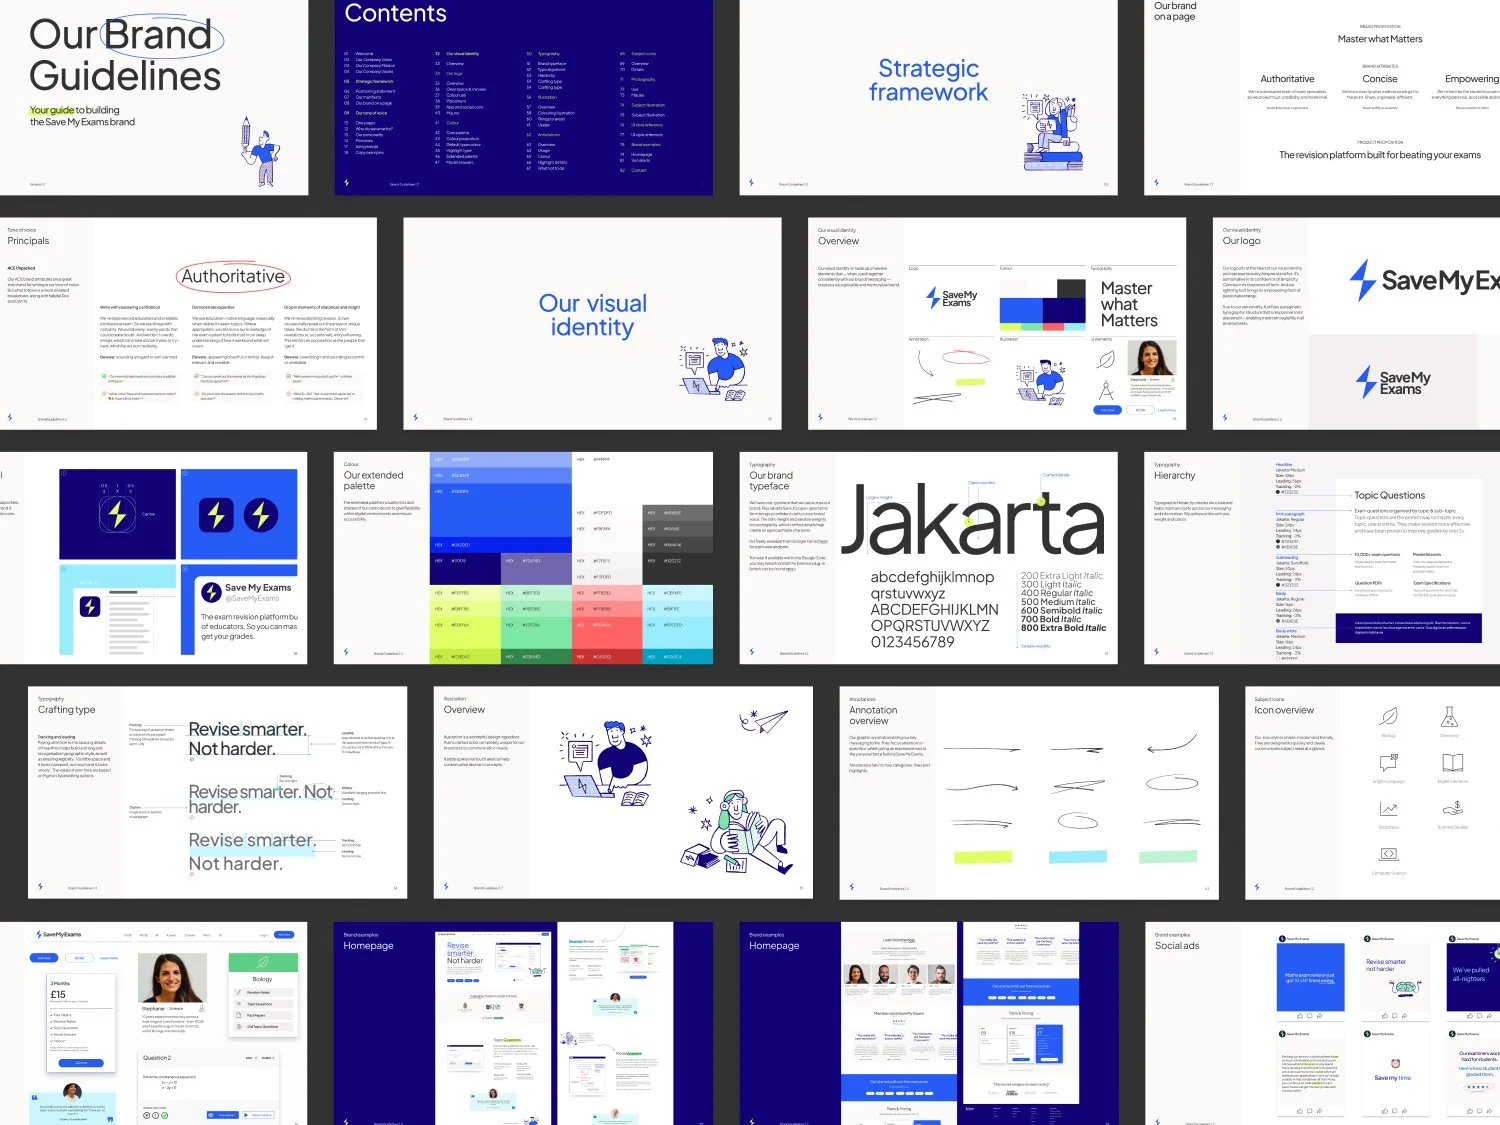Open Past Papers on the Biology card
The height and width of the screenshot is (1125, 1500).
click(263, 1015)
